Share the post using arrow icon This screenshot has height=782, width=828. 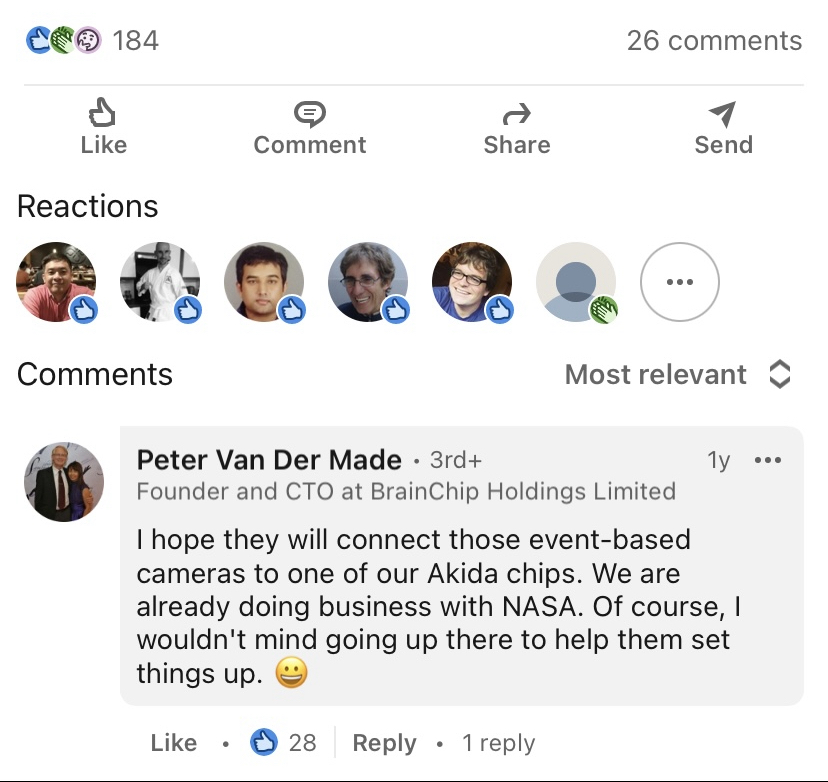coord(517,114)
